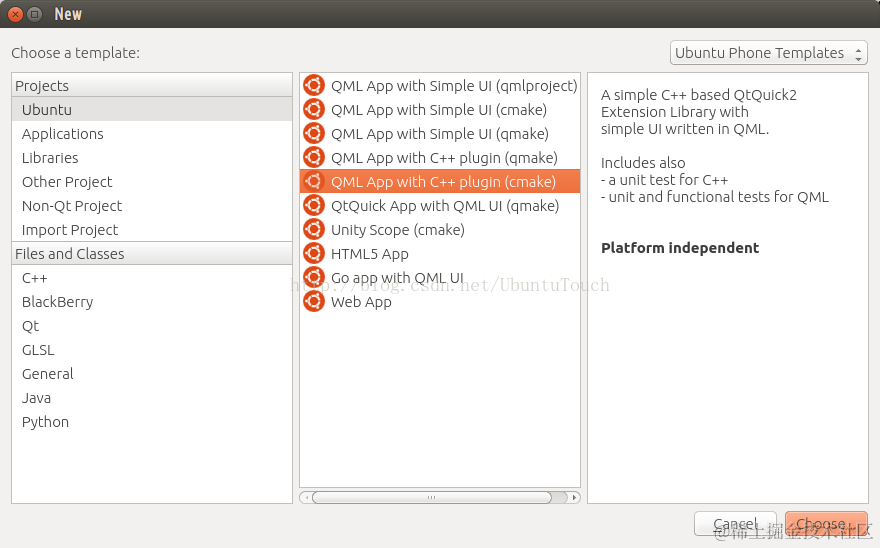Viewport: 880px width, 548px height.
Task: Click Ubuntu icon beside HTML5 App
Action: coord(314,254)
